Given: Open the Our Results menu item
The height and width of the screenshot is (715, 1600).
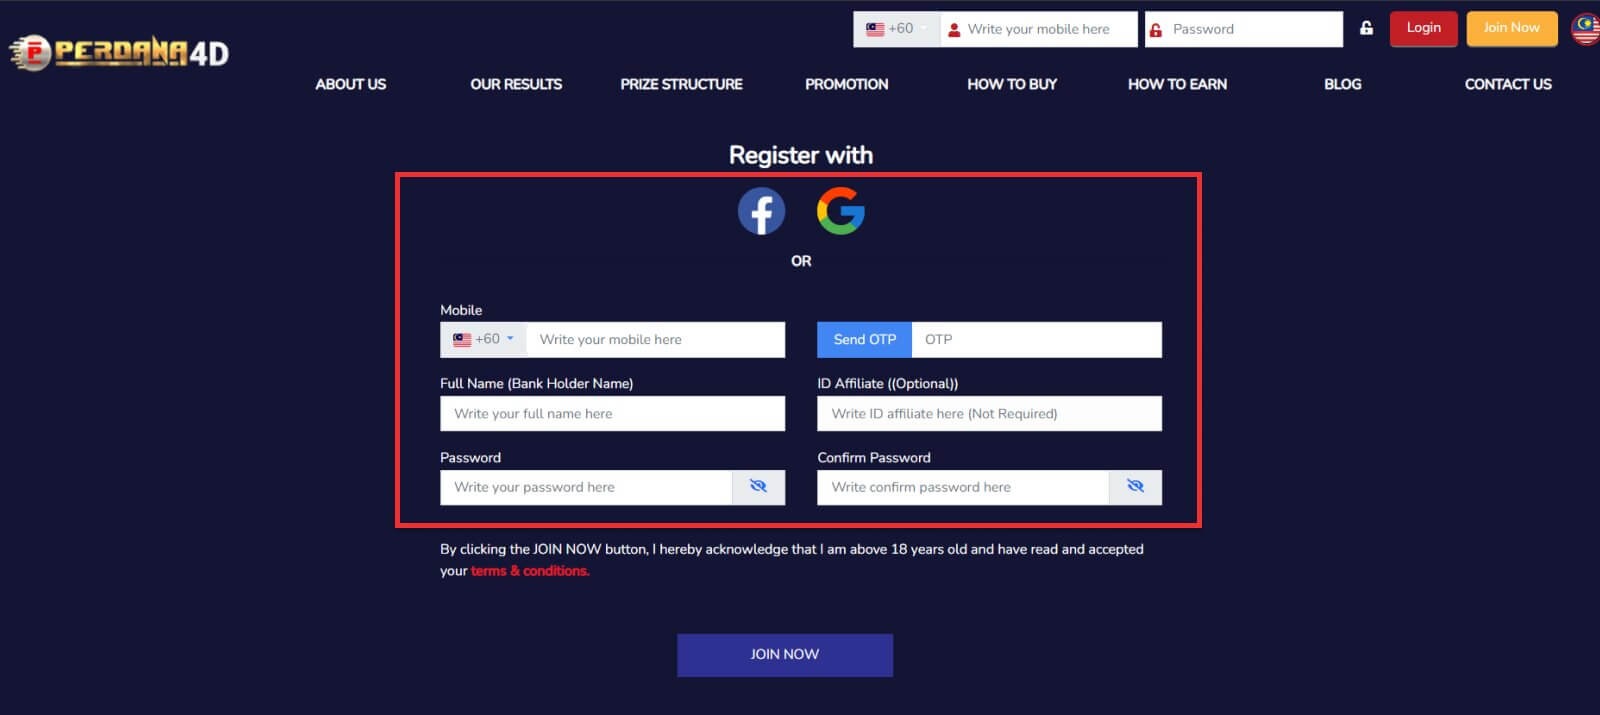Looking at the screenshot, I should click(516, 84).
